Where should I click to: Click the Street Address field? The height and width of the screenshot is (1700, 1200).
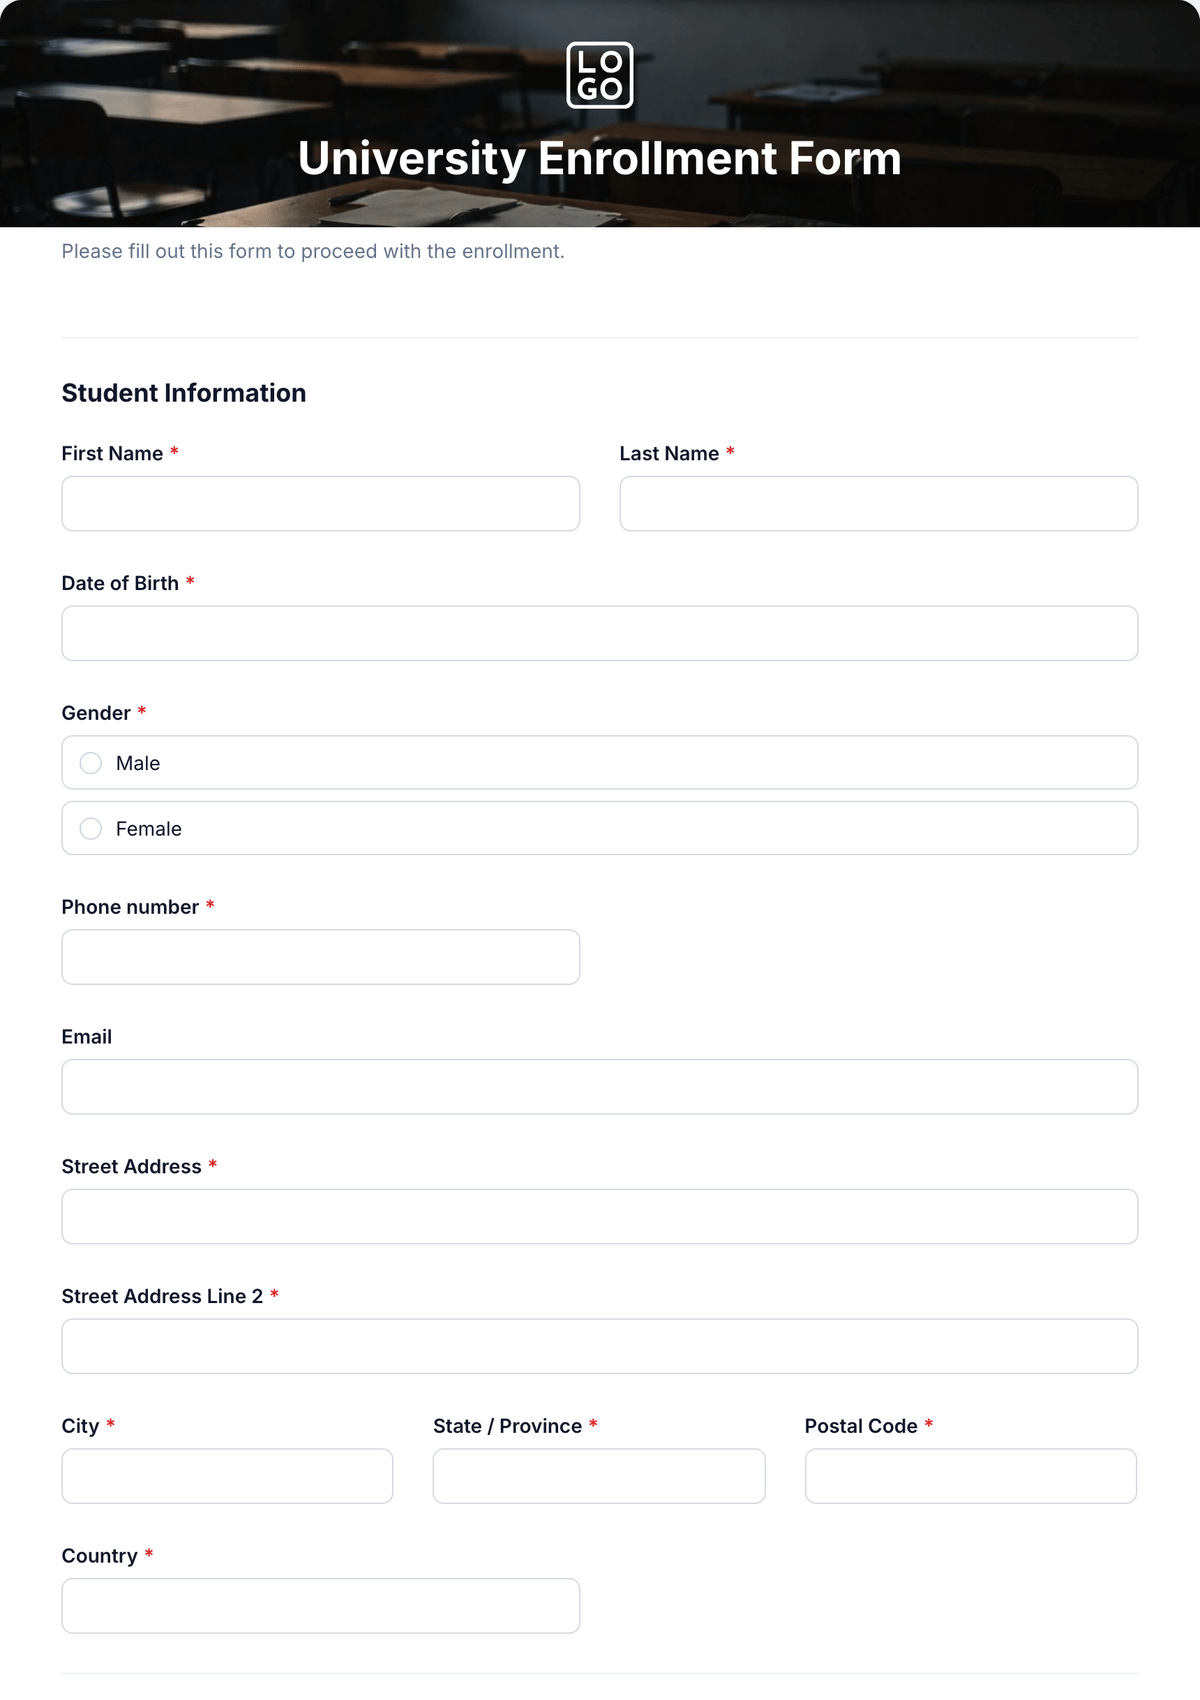click(600, 1217)
